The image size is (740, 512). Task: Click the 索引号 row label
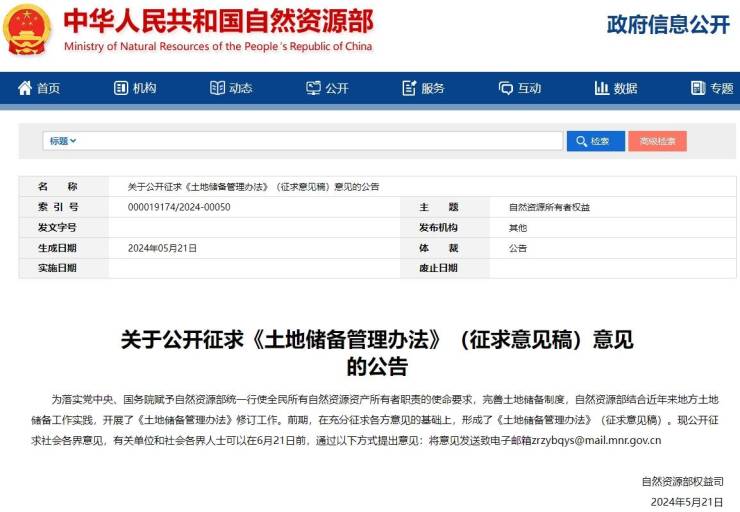[58, 207]
